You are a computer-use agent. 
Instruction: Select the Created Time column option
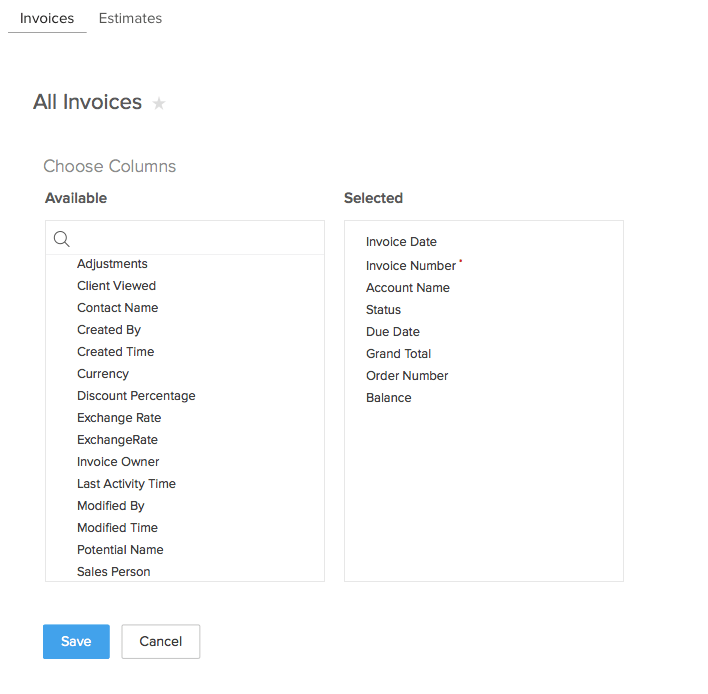(115, 352)
